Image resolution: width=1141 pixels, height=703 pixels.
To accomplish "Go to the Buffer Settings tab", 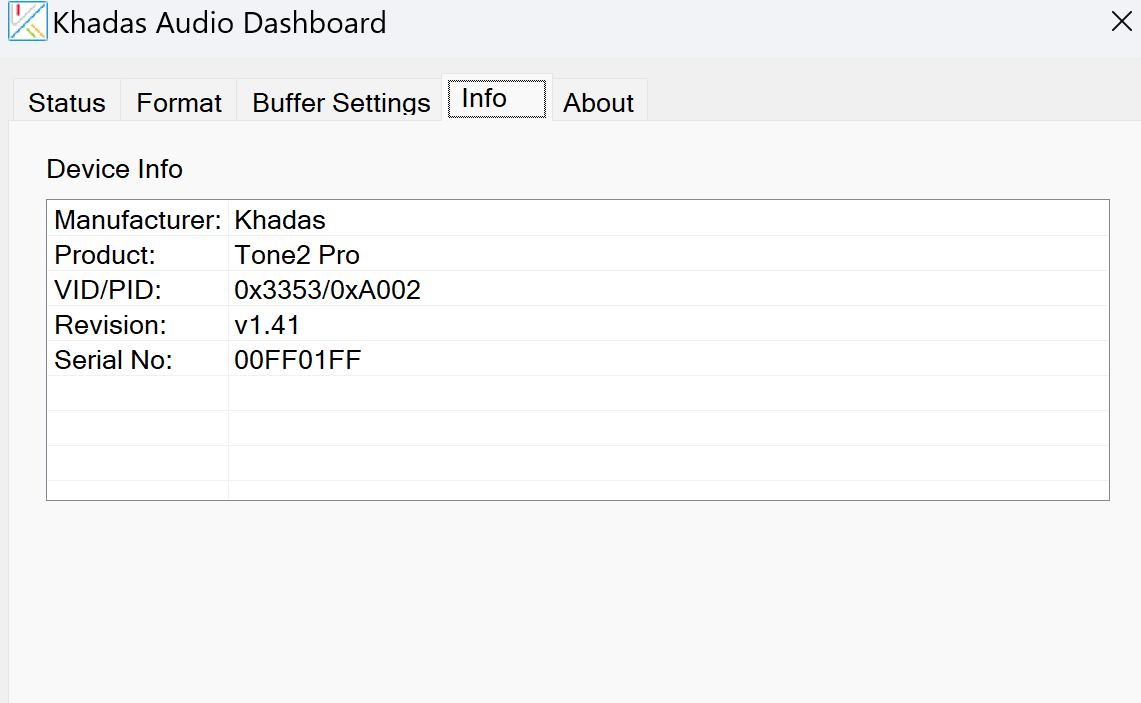I will click(x=341, y=103).
